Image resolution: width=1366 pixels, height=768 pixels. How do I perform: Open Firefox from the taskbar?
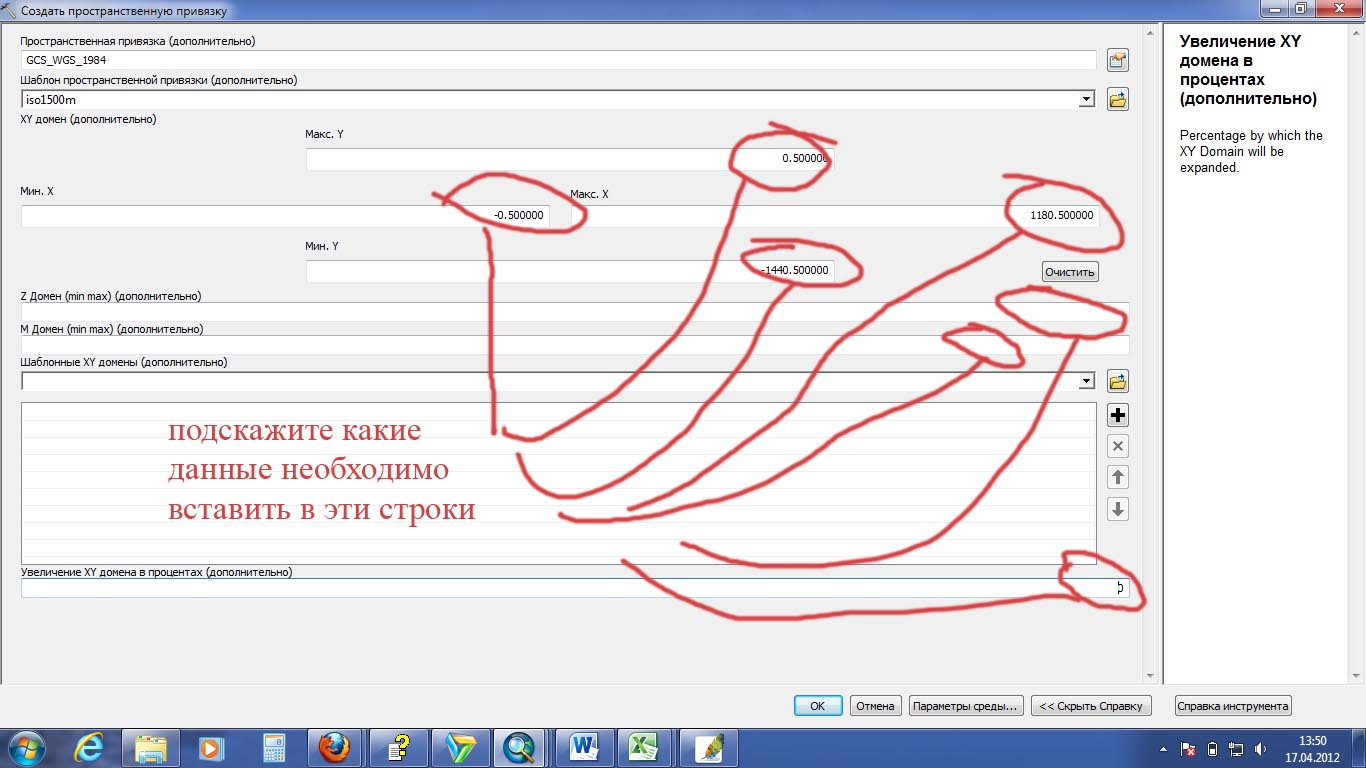pyautogui.click(x=334, y=747)
